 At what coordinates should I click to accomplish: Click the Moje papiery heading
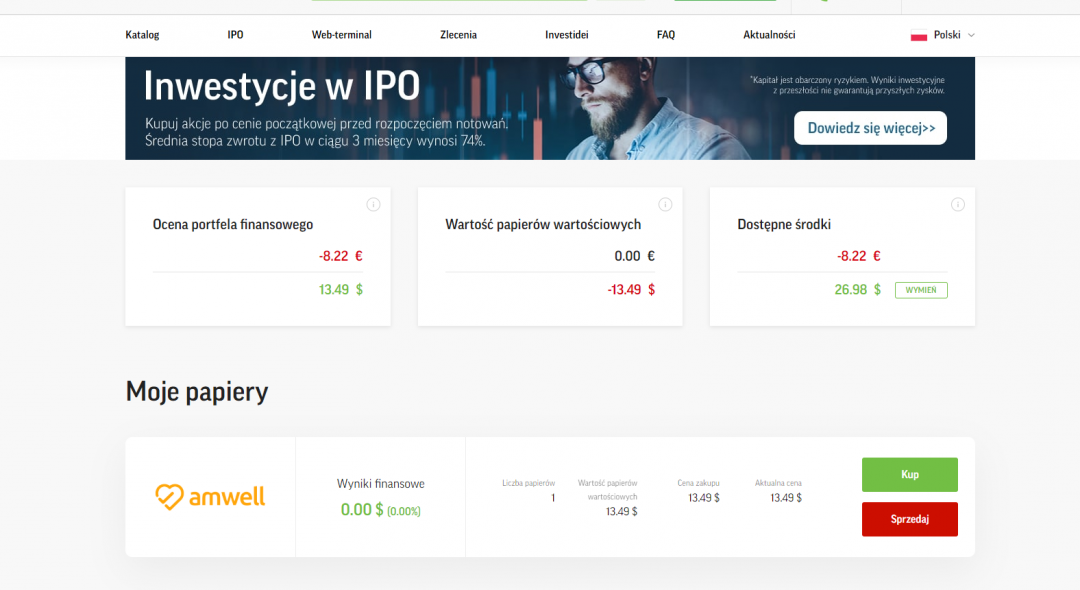click(197, 392)
